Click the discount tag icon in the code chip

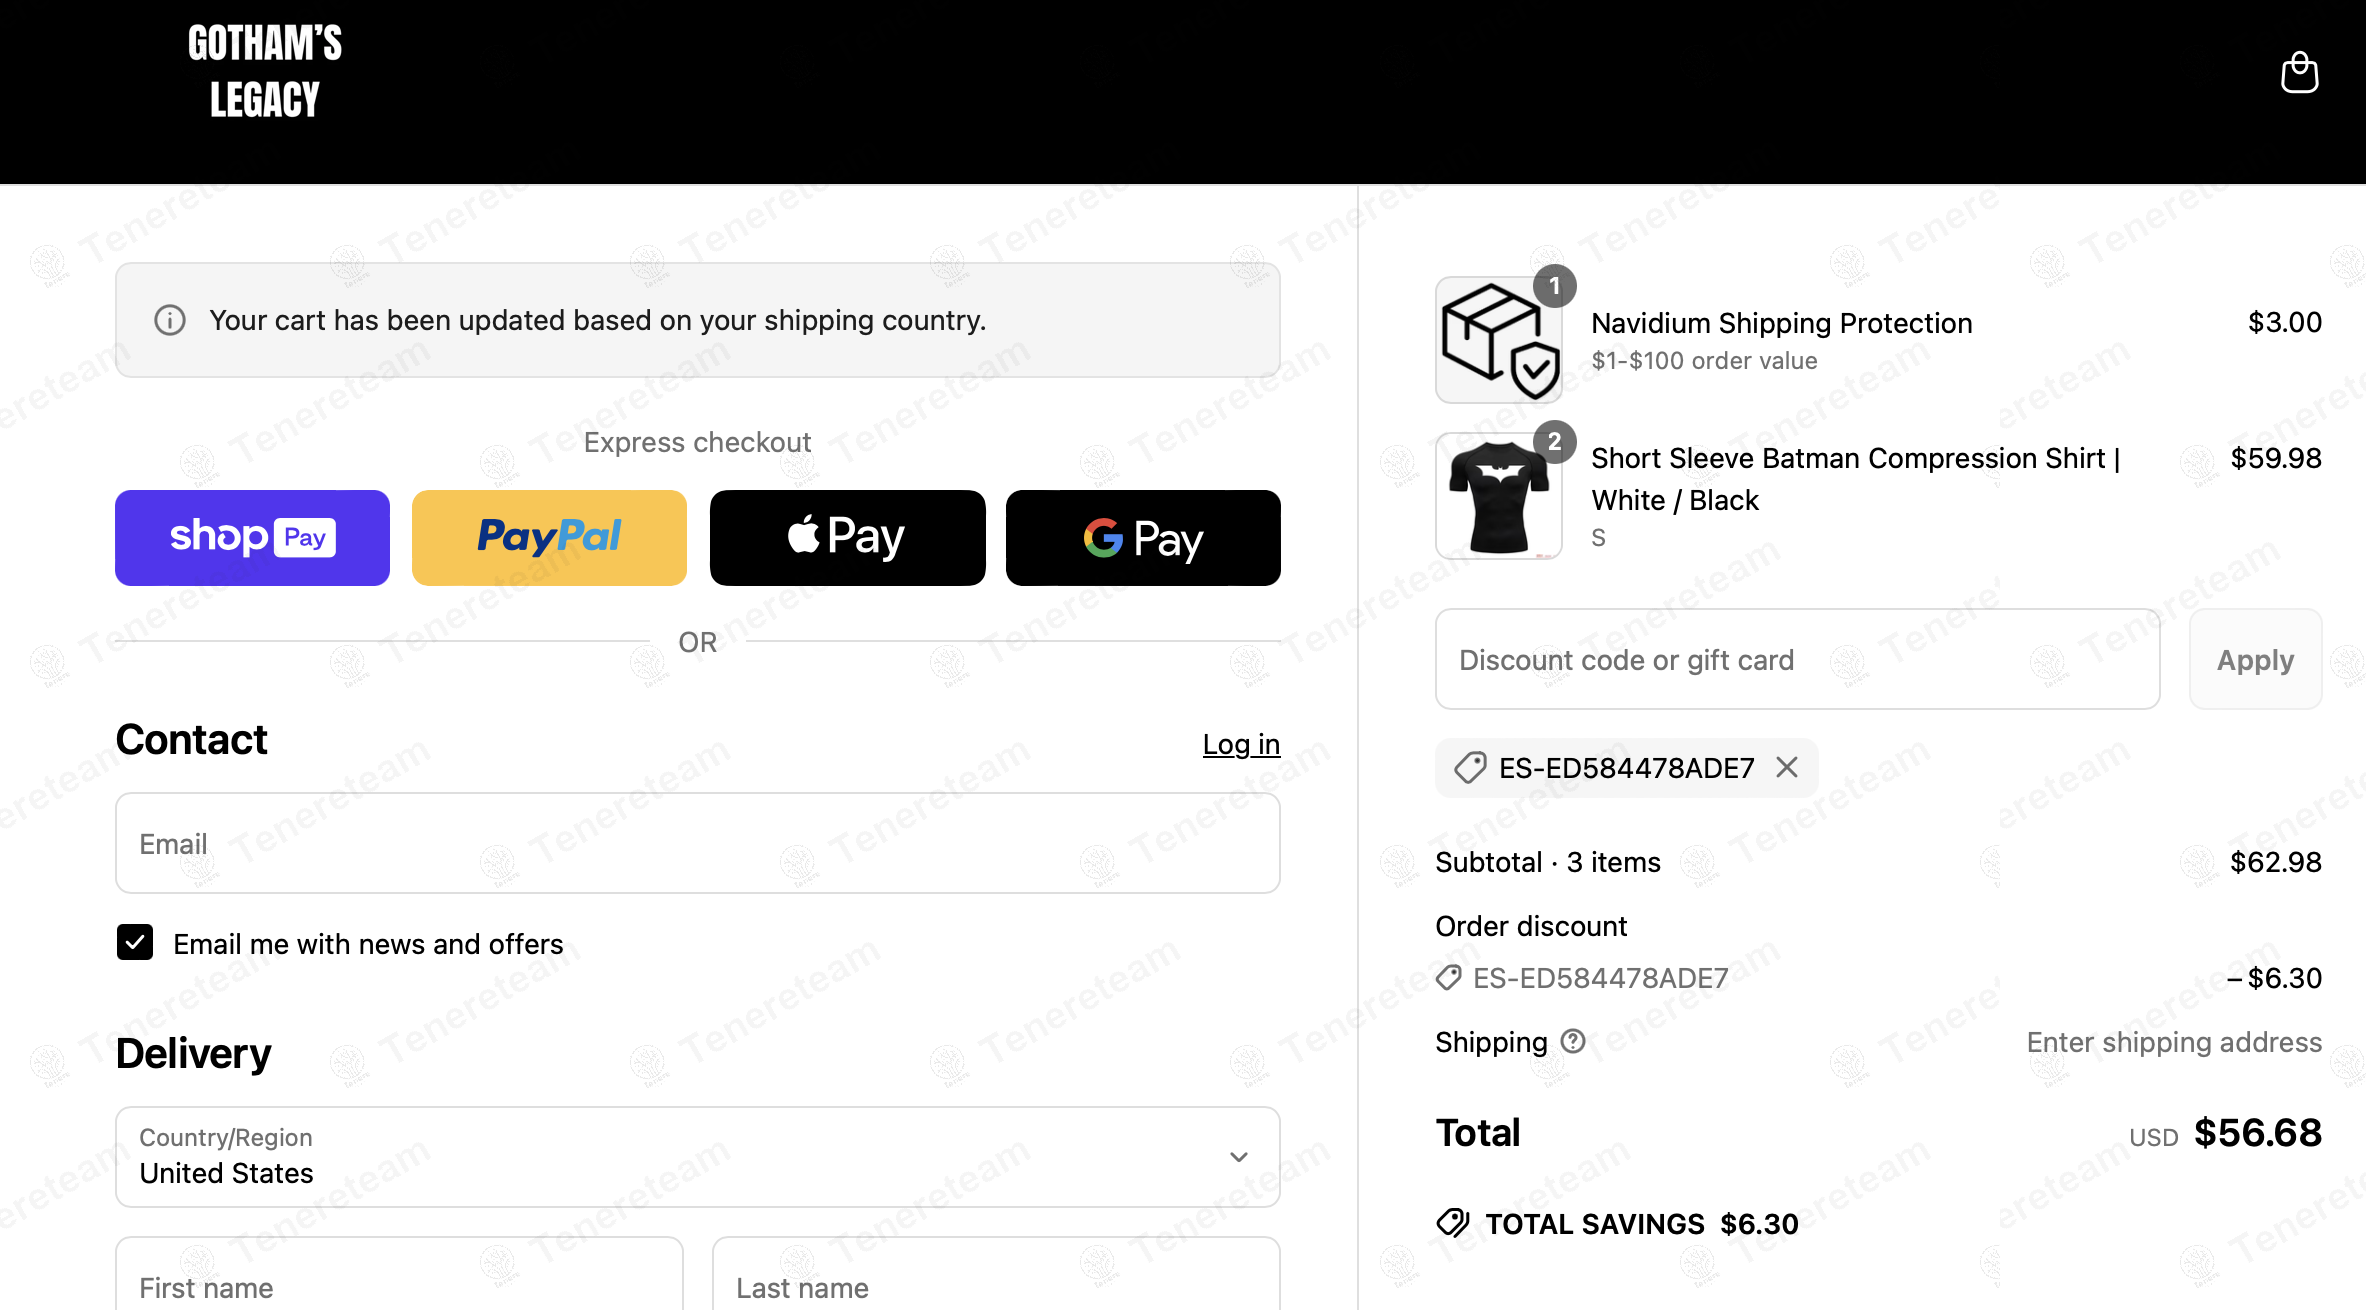tap(1469, 768)
